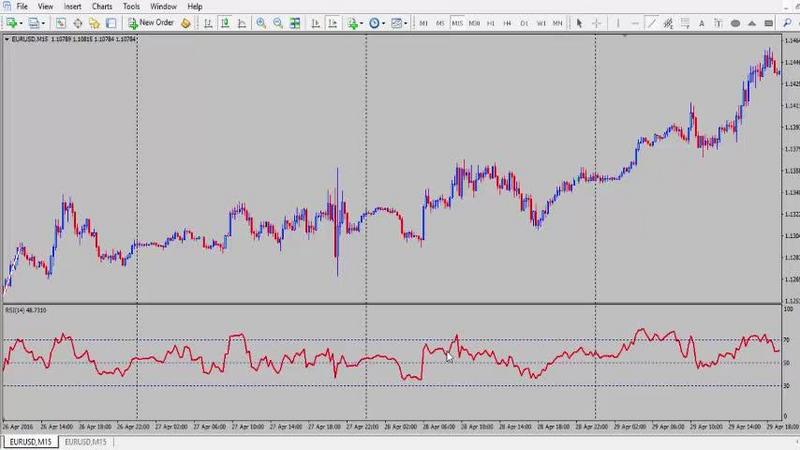Open the Periods clock icon
Image resolution: width=800 pixels, height=450 pixels.
374,23
